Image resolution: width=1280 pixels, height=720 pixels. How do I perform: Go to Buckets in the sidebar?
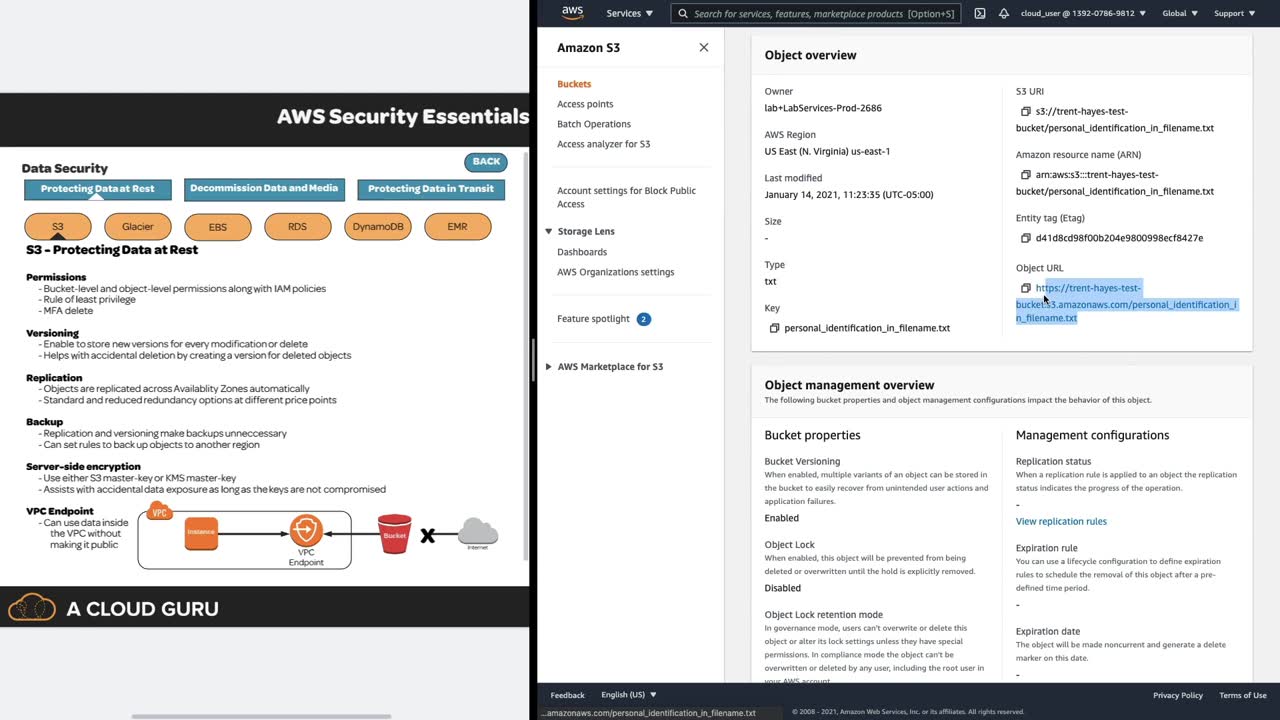pos(574,84)
